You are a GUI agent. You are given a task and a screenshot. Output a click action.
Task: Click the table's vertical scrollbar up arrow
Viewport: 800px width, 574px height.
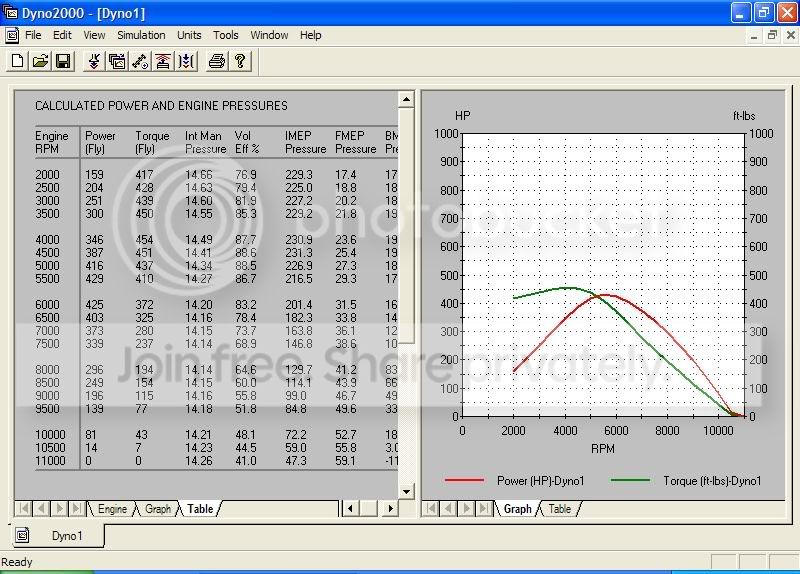pyautogui.click(x=406, y=99)
